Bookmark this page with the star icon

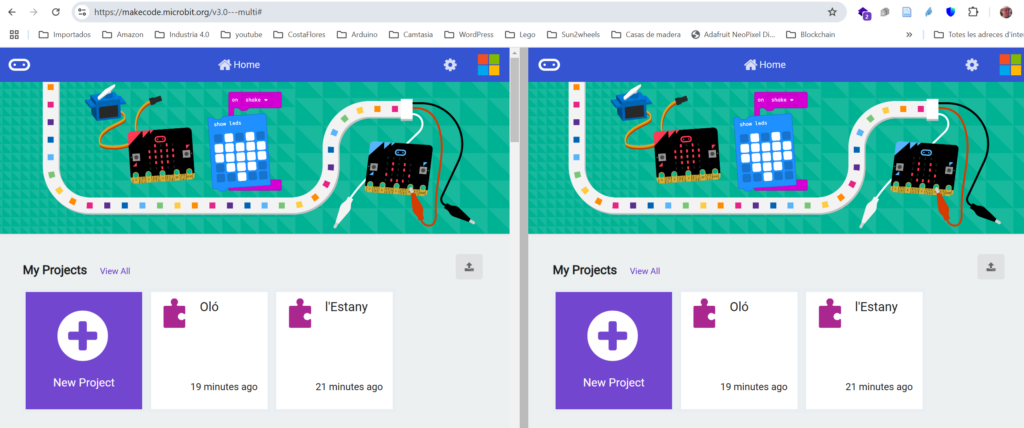coord(832,12)
